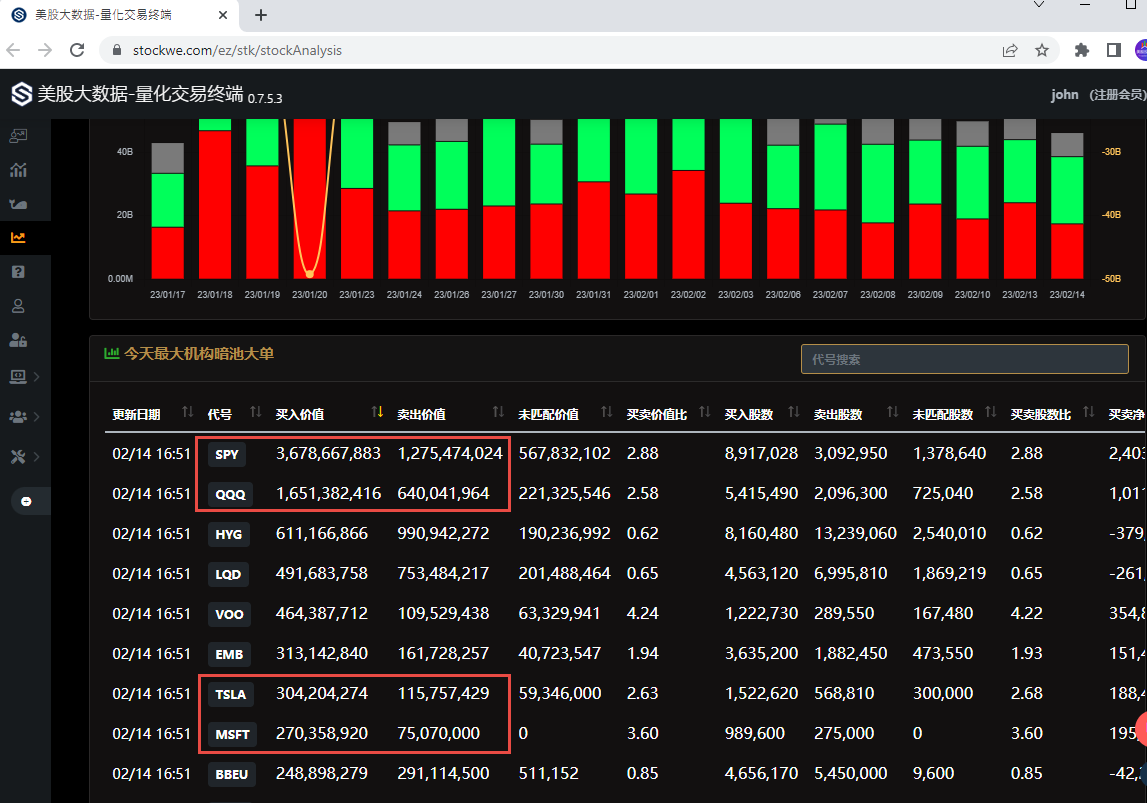
Task: Click the HYG ticker badge
Action: (x=228, y=535)
